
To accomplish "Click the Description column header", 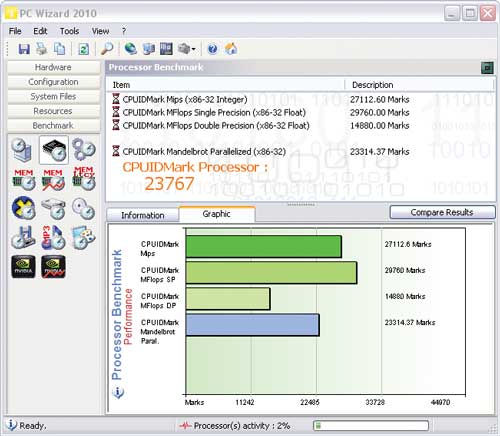I will tap(419, 85).
